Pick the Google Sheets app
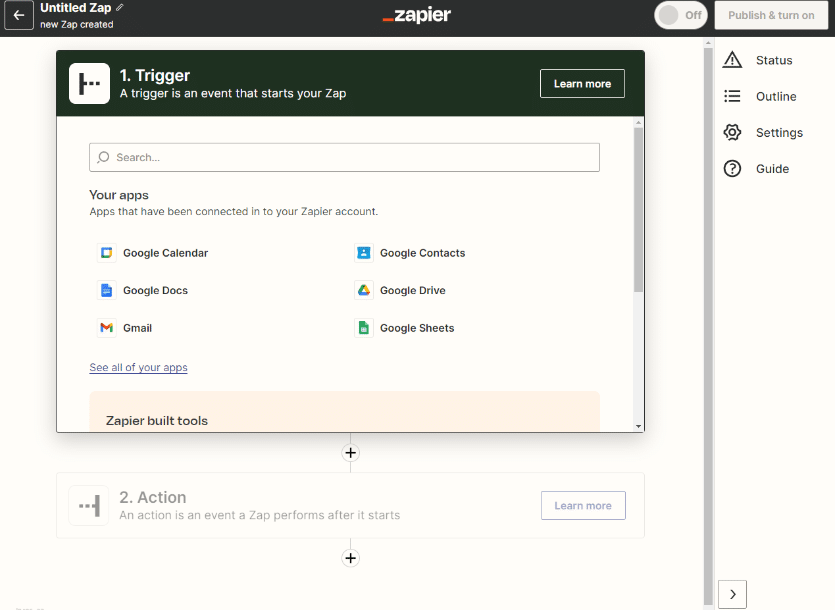The height and width of the screenshot is (610, 835). [x=416, y=328]
